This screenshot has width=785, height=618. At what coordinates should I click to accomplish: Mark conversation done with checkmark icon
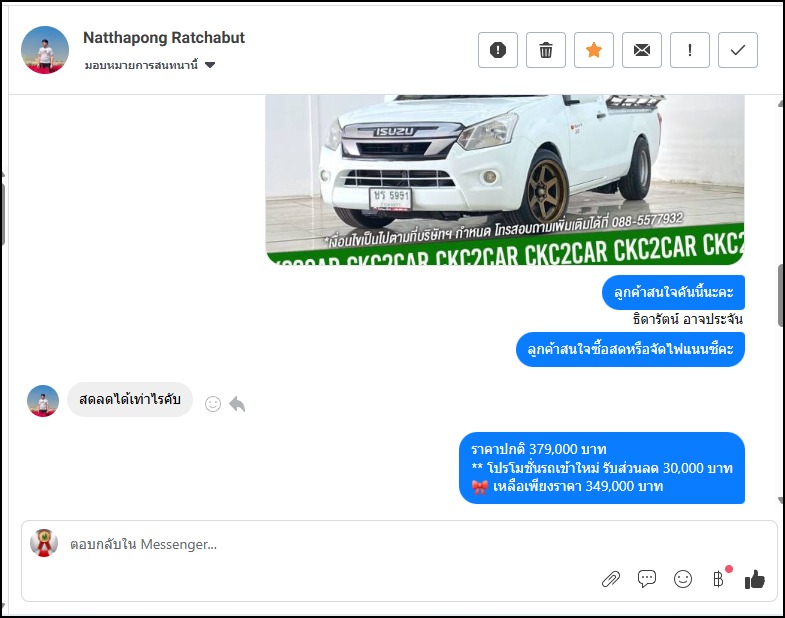point(738,50)
